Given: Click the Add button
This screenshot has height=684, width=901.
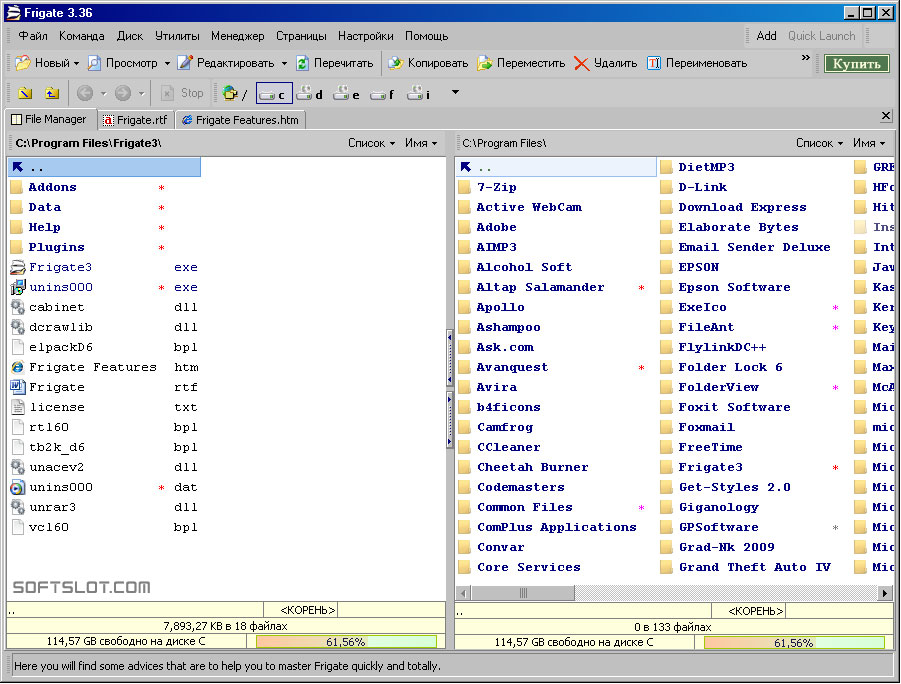Looking at the screenshot, I should (766, 36).
